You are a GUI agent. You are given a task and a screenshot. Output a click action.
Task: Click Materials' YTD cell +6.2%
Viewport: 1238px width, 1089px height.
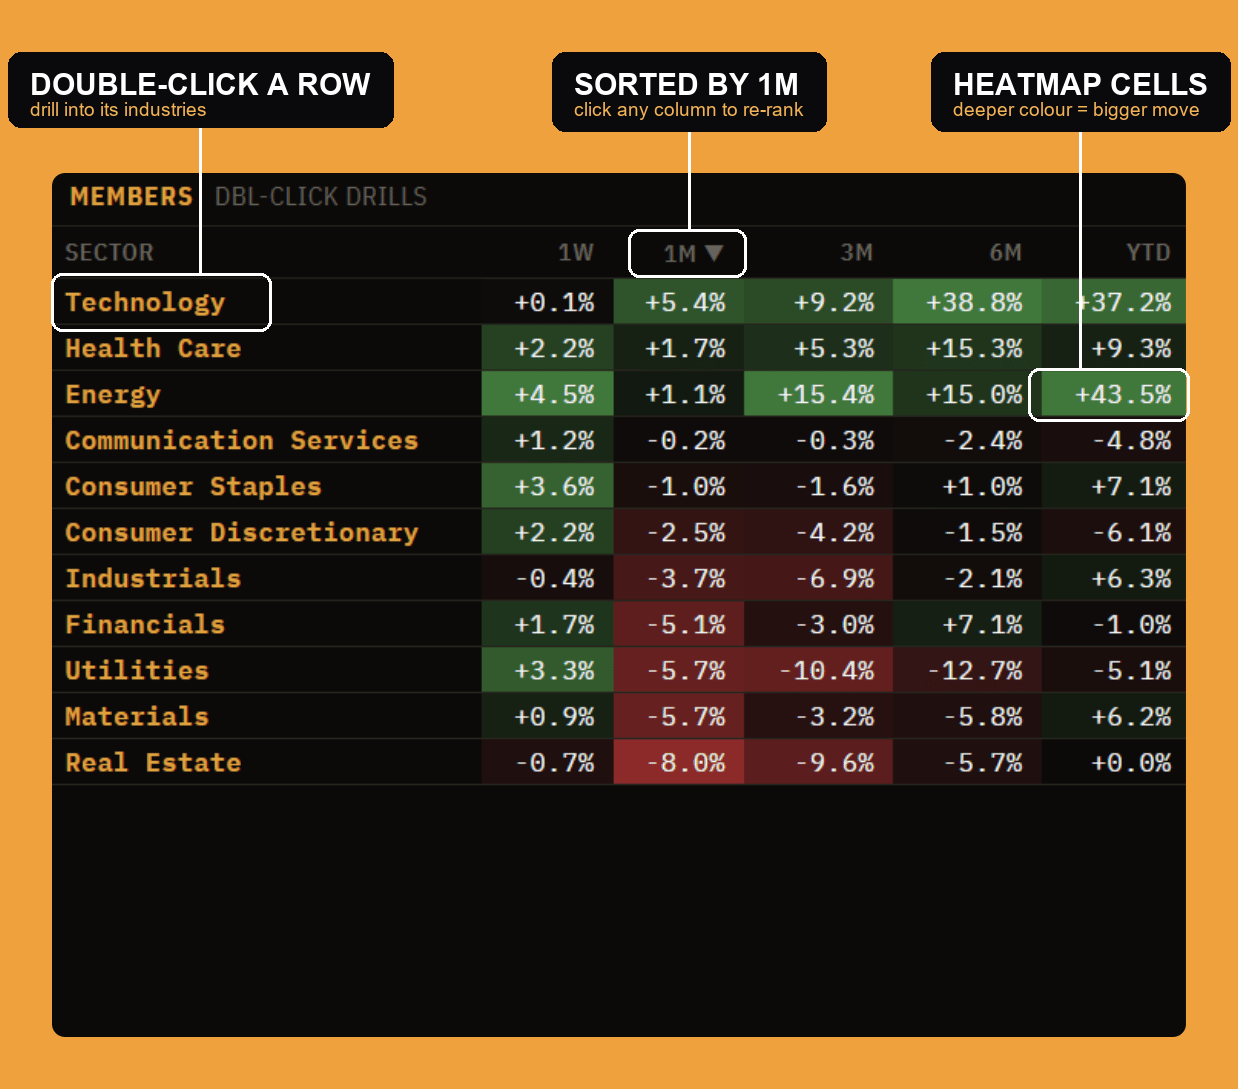(1114, 716)
